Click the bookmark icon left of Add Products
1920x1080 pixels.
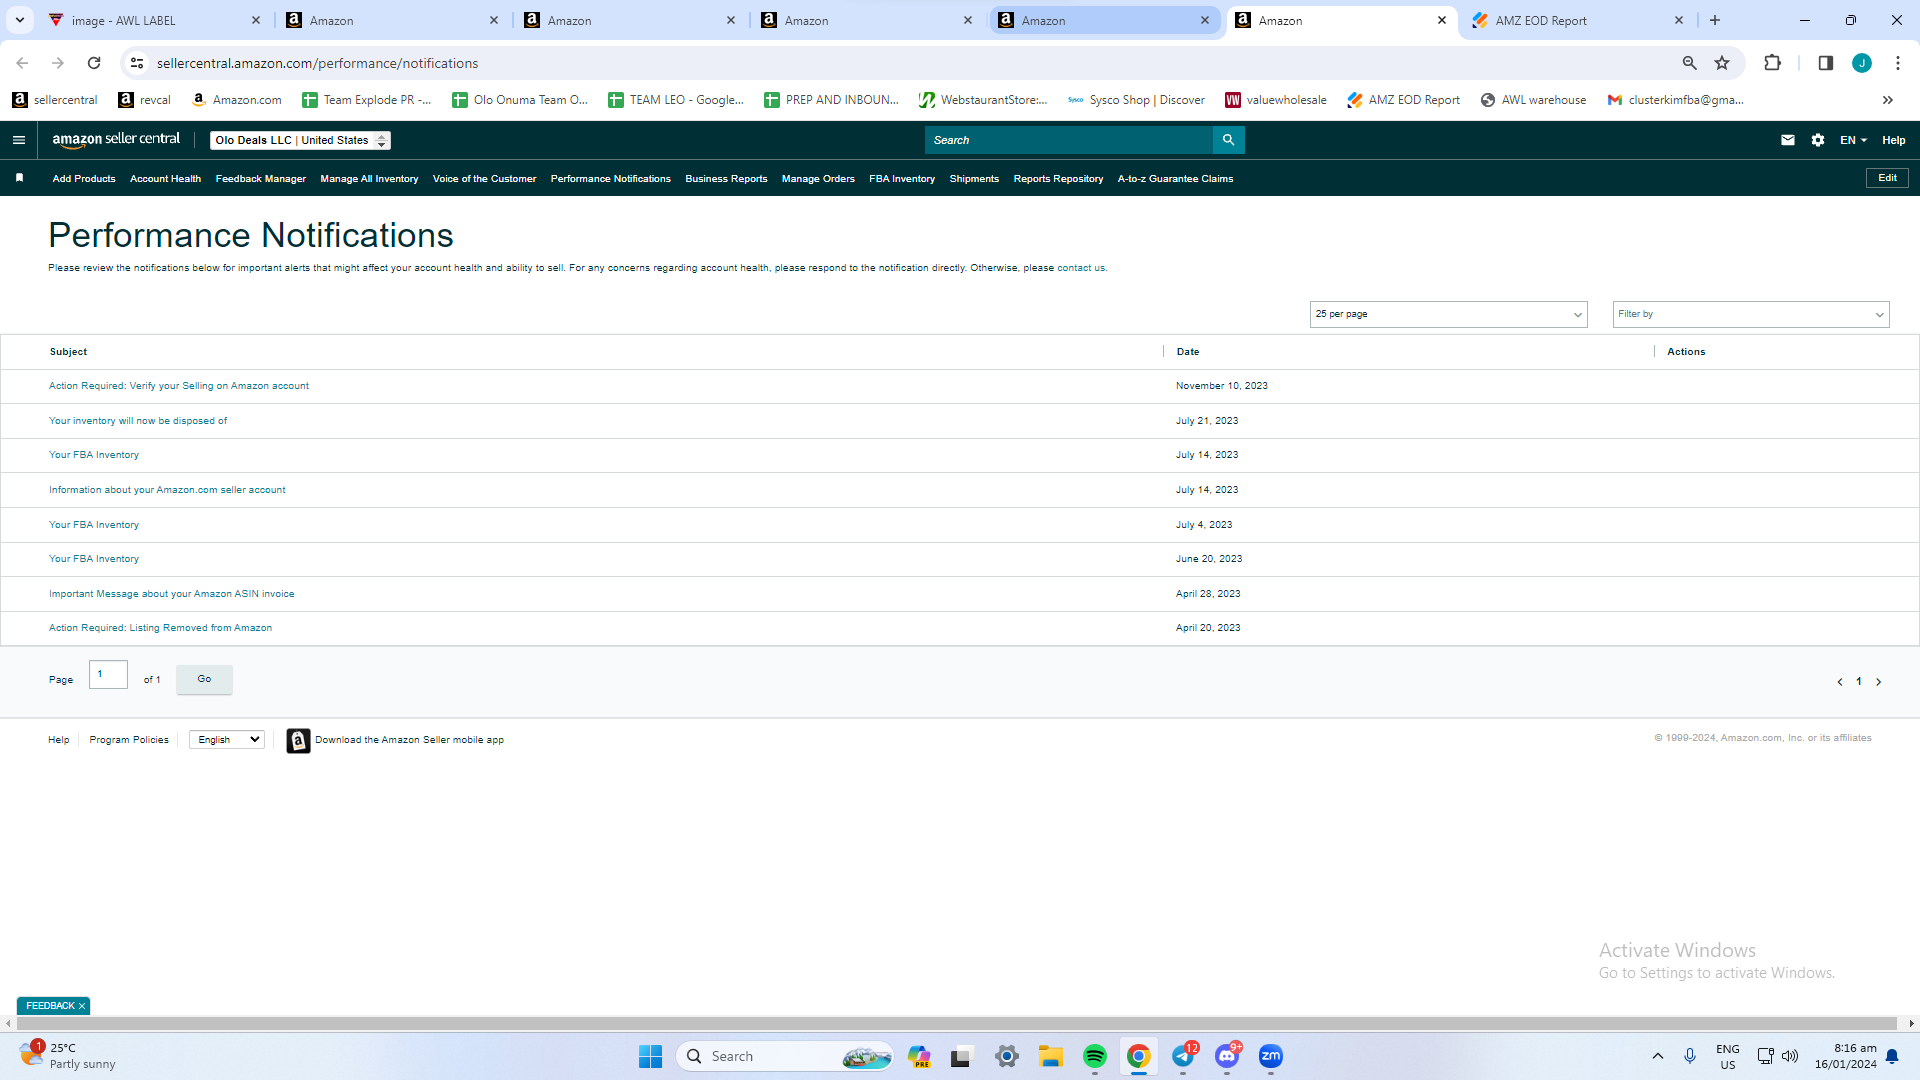click(19, 178)
